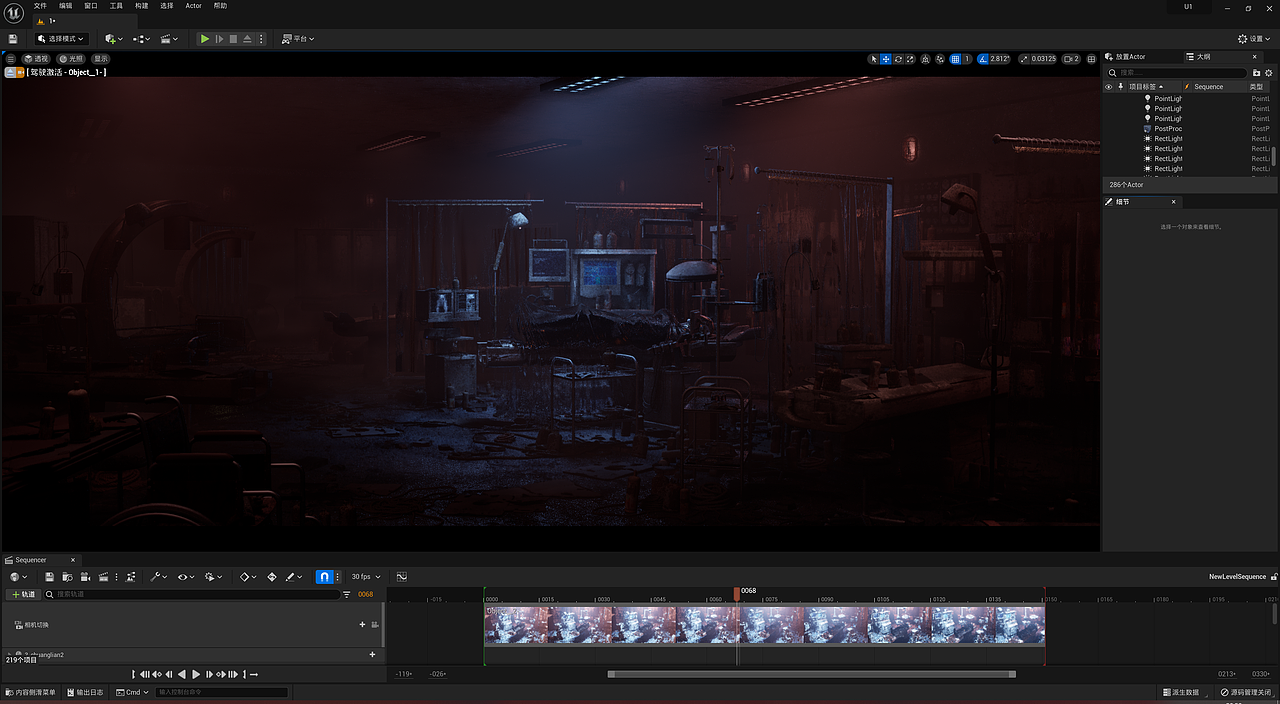Open the 文件 menu
Screen dimensions: 1280x704
tap(40, 6)
